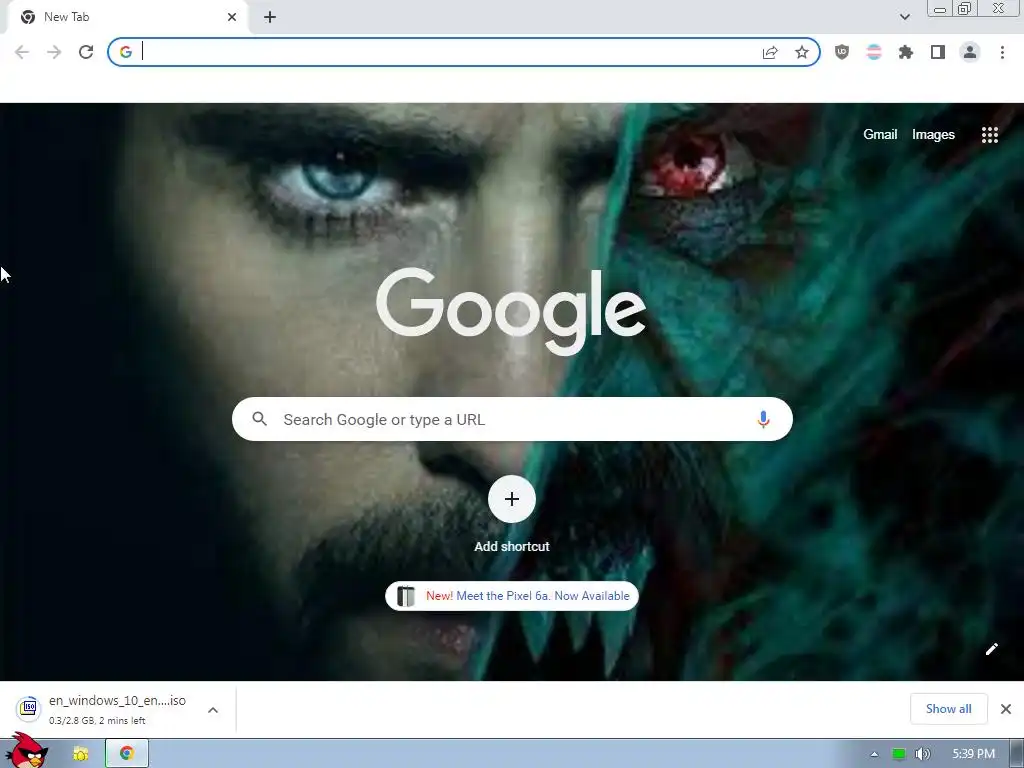
Task: Open Google Images link
Action: (933, 135)
